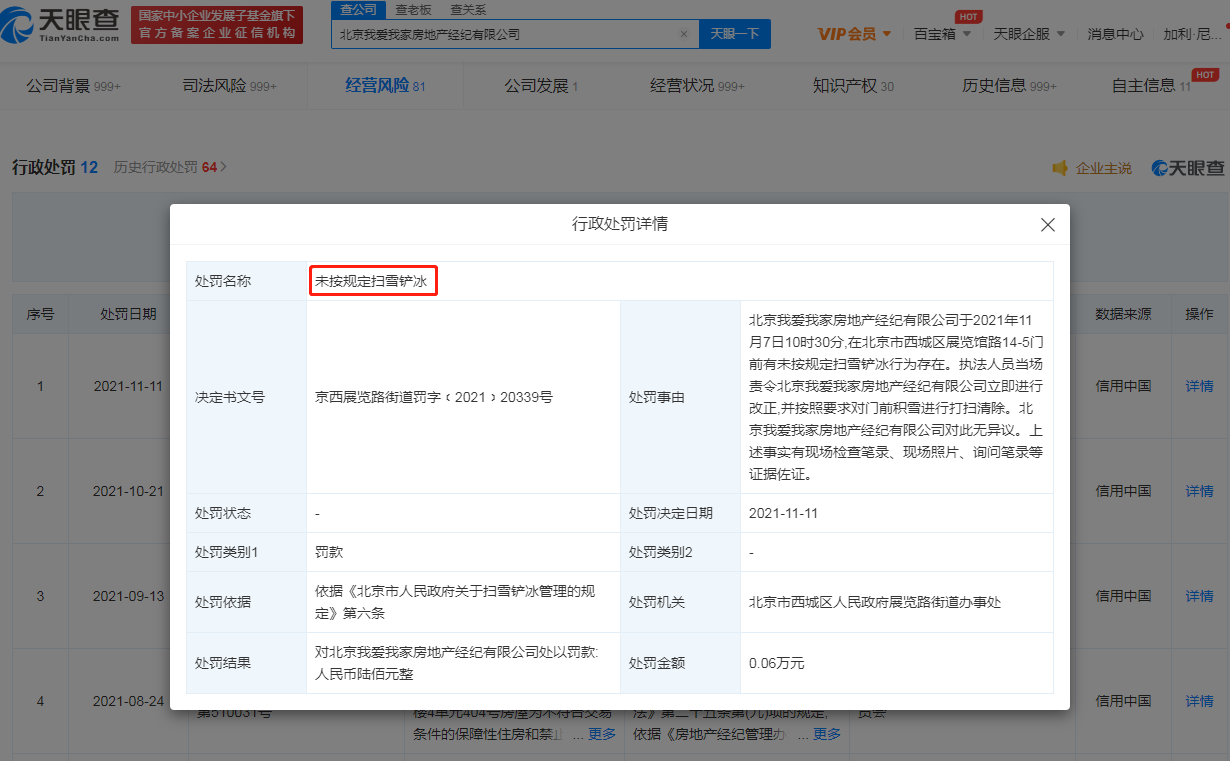The image size is (1230, 761).
Task: Click the 天眼查 logo beside 企业主说
Action: pyautogui.click(x=1187, y=168)
